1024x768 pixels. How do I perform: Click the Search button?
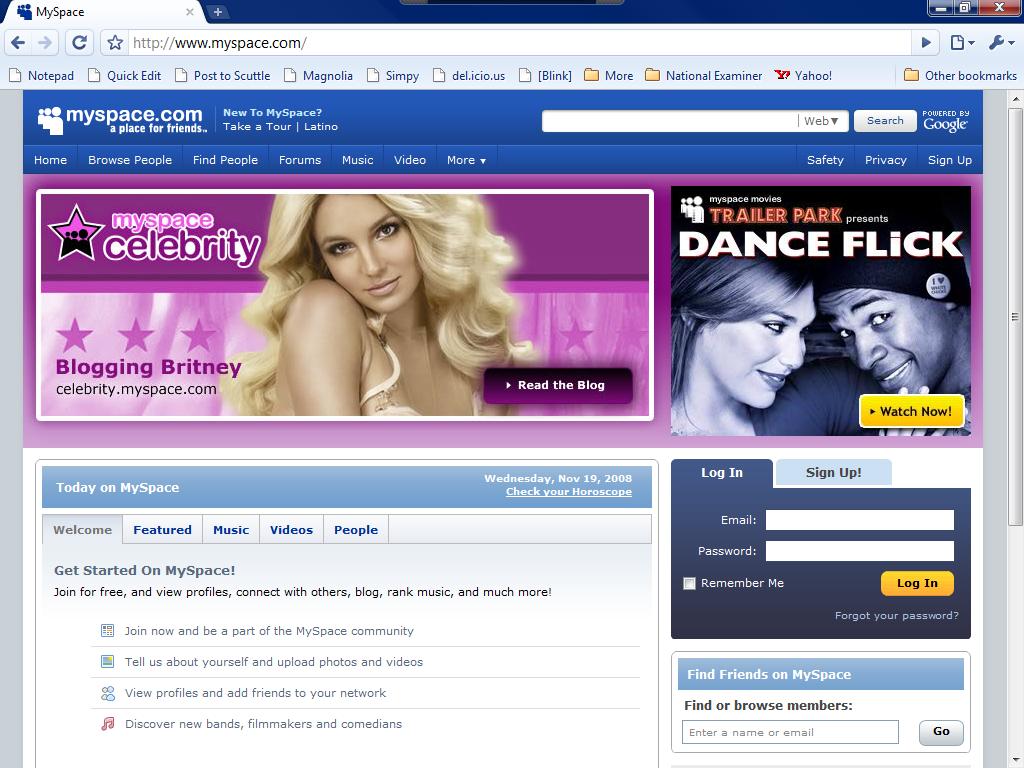pyautogui.click(x=885, y=121)
